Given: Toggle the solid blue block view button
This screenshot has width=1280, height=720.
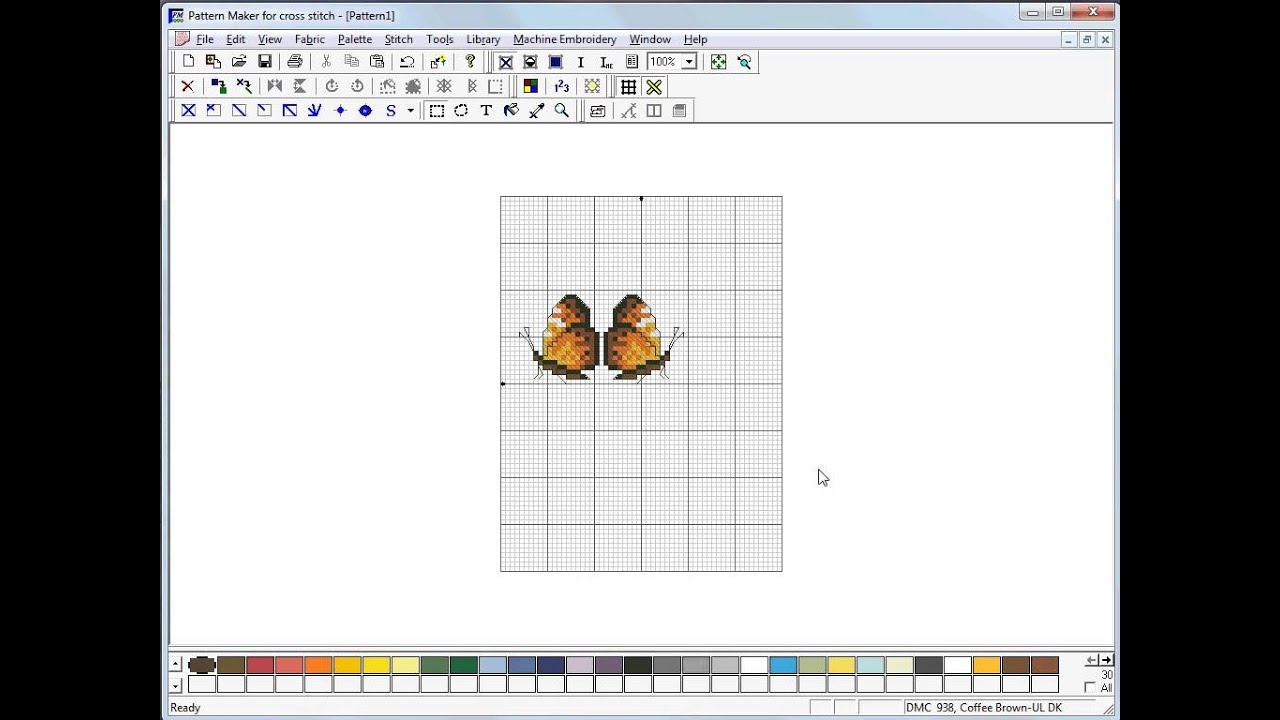Looking at the screenshot, I should coord(556,62).
